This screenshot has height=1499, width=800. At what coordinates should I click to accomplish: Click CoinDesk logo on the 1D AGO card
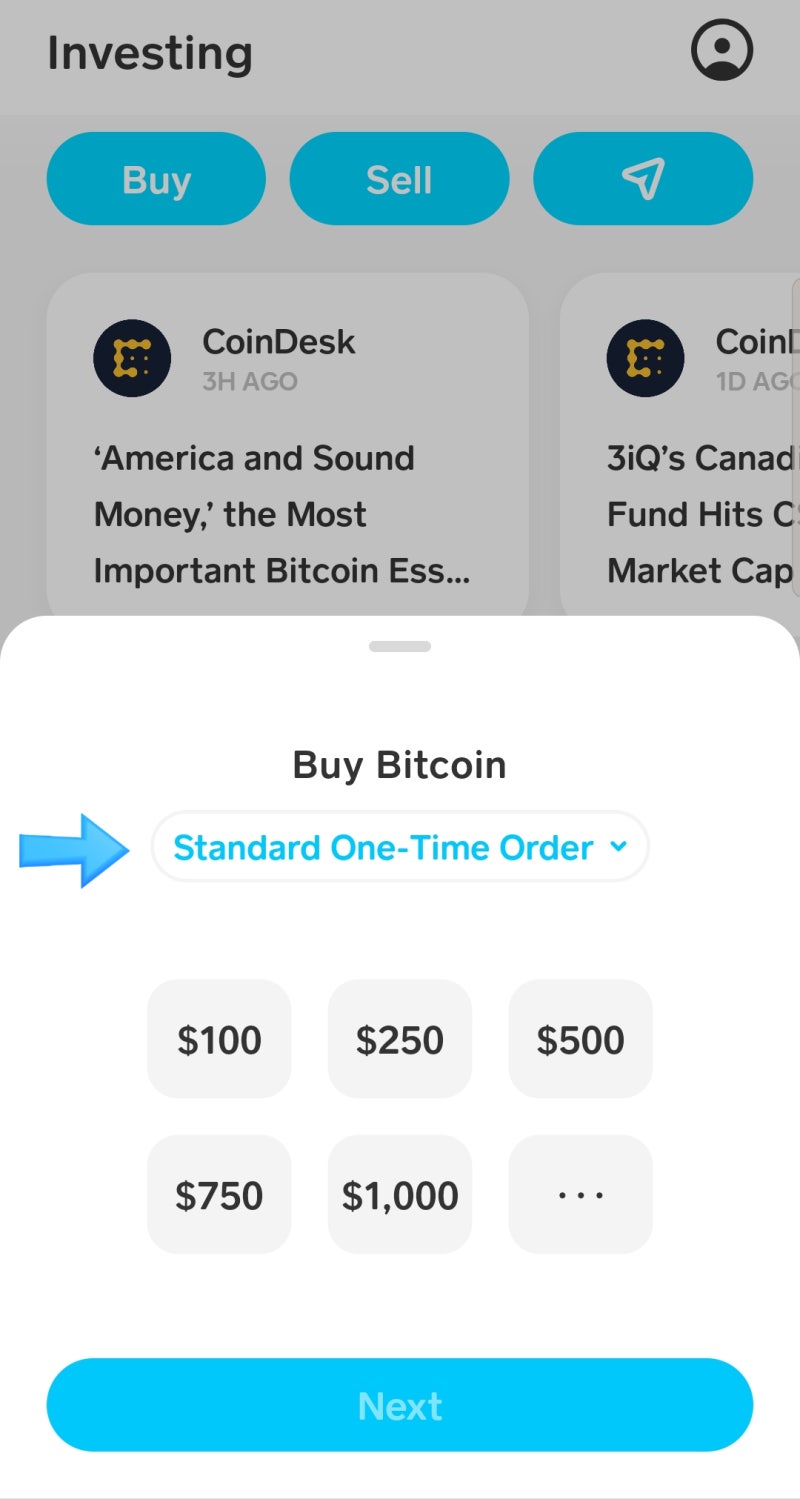645,358
